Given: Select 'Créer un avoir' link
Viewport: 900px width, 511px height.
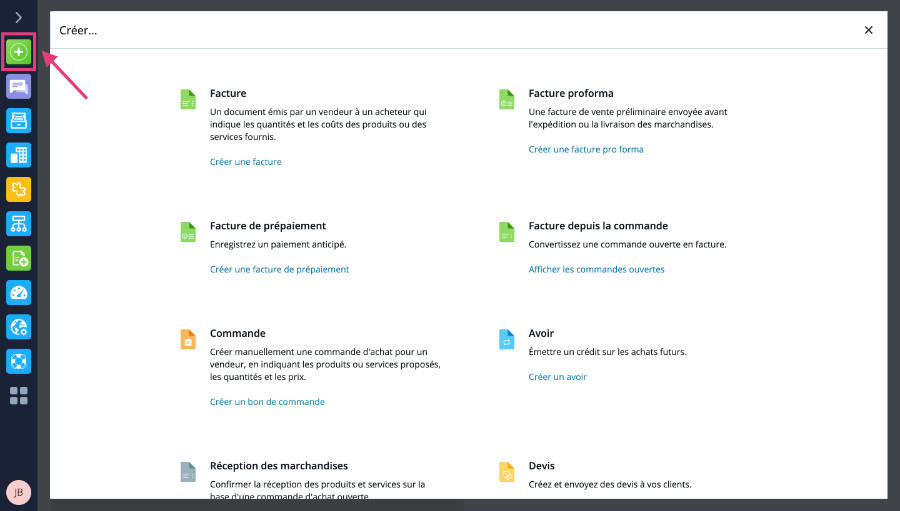Looking at the screenshot, I should tap(557, 377).
